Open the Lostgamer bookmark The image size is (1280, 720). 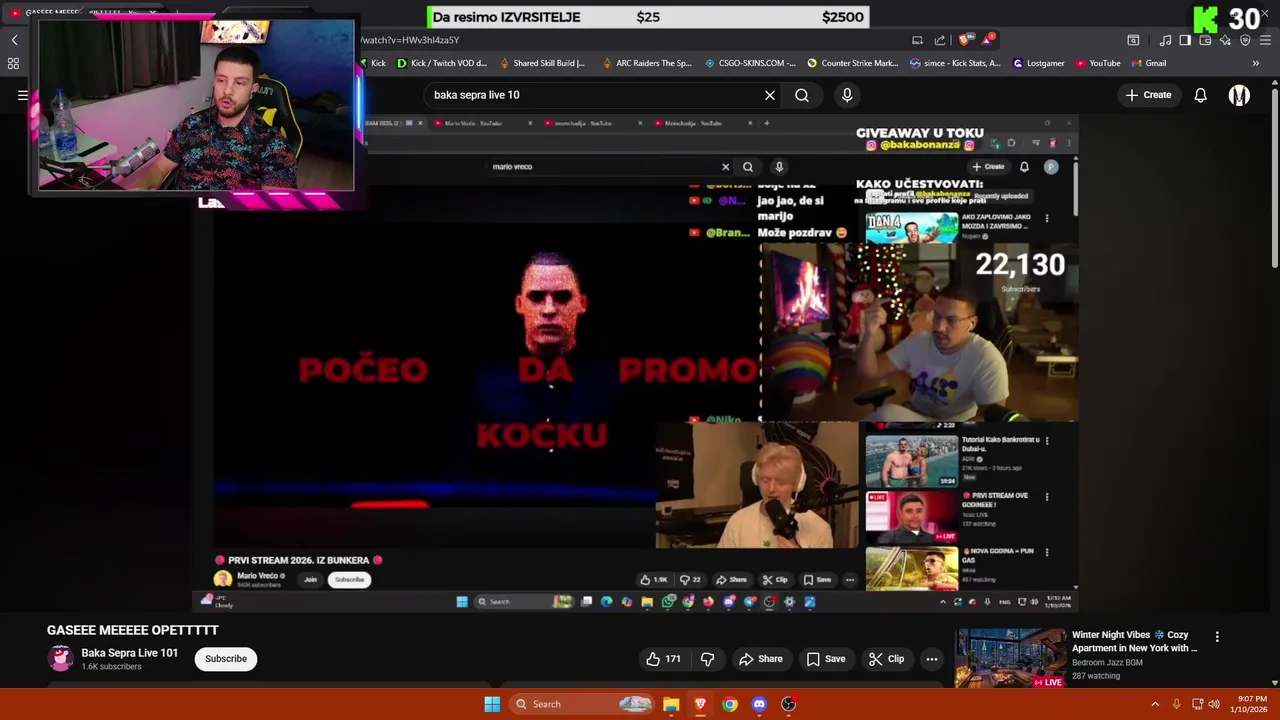[1039, 63]
